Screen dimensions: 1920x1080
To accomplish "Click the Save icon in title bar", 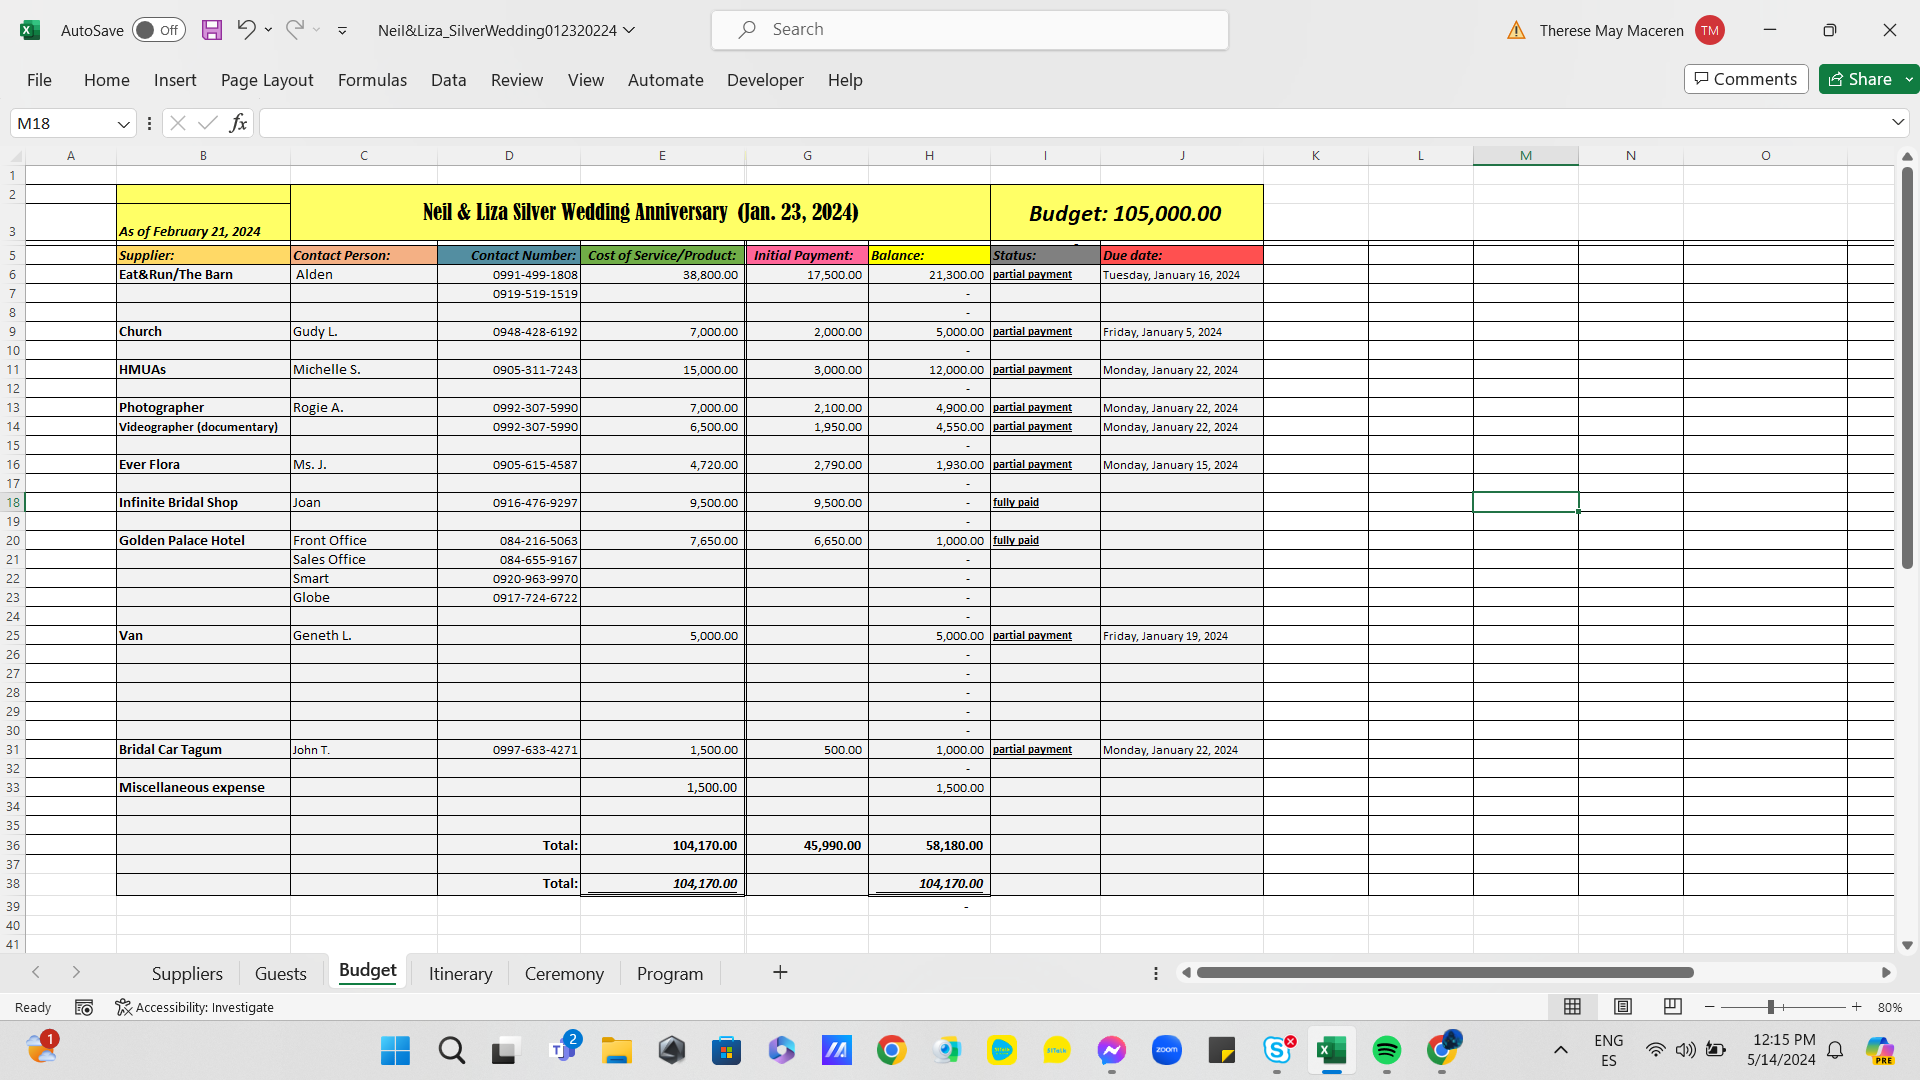I will (x=212, y=30).
